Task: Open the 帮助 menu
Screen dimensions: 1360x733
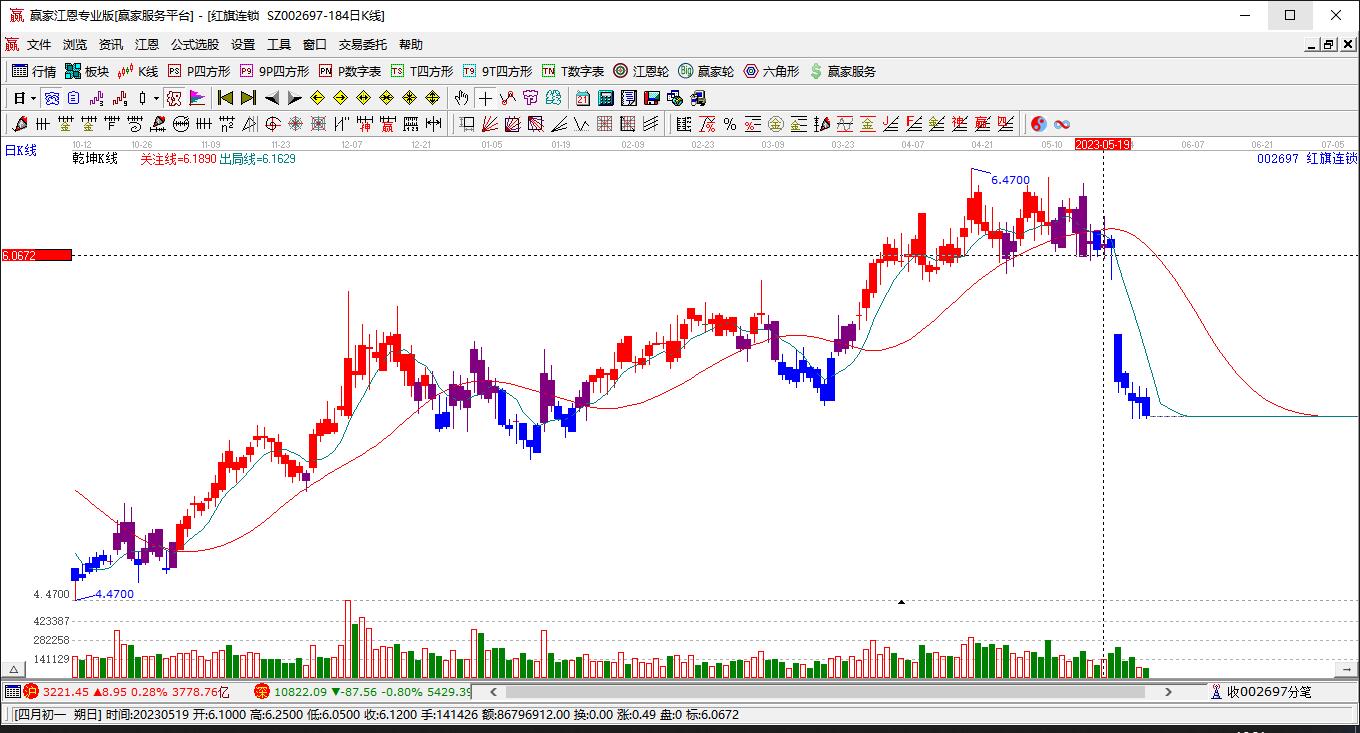Action: tap(411, 44)
